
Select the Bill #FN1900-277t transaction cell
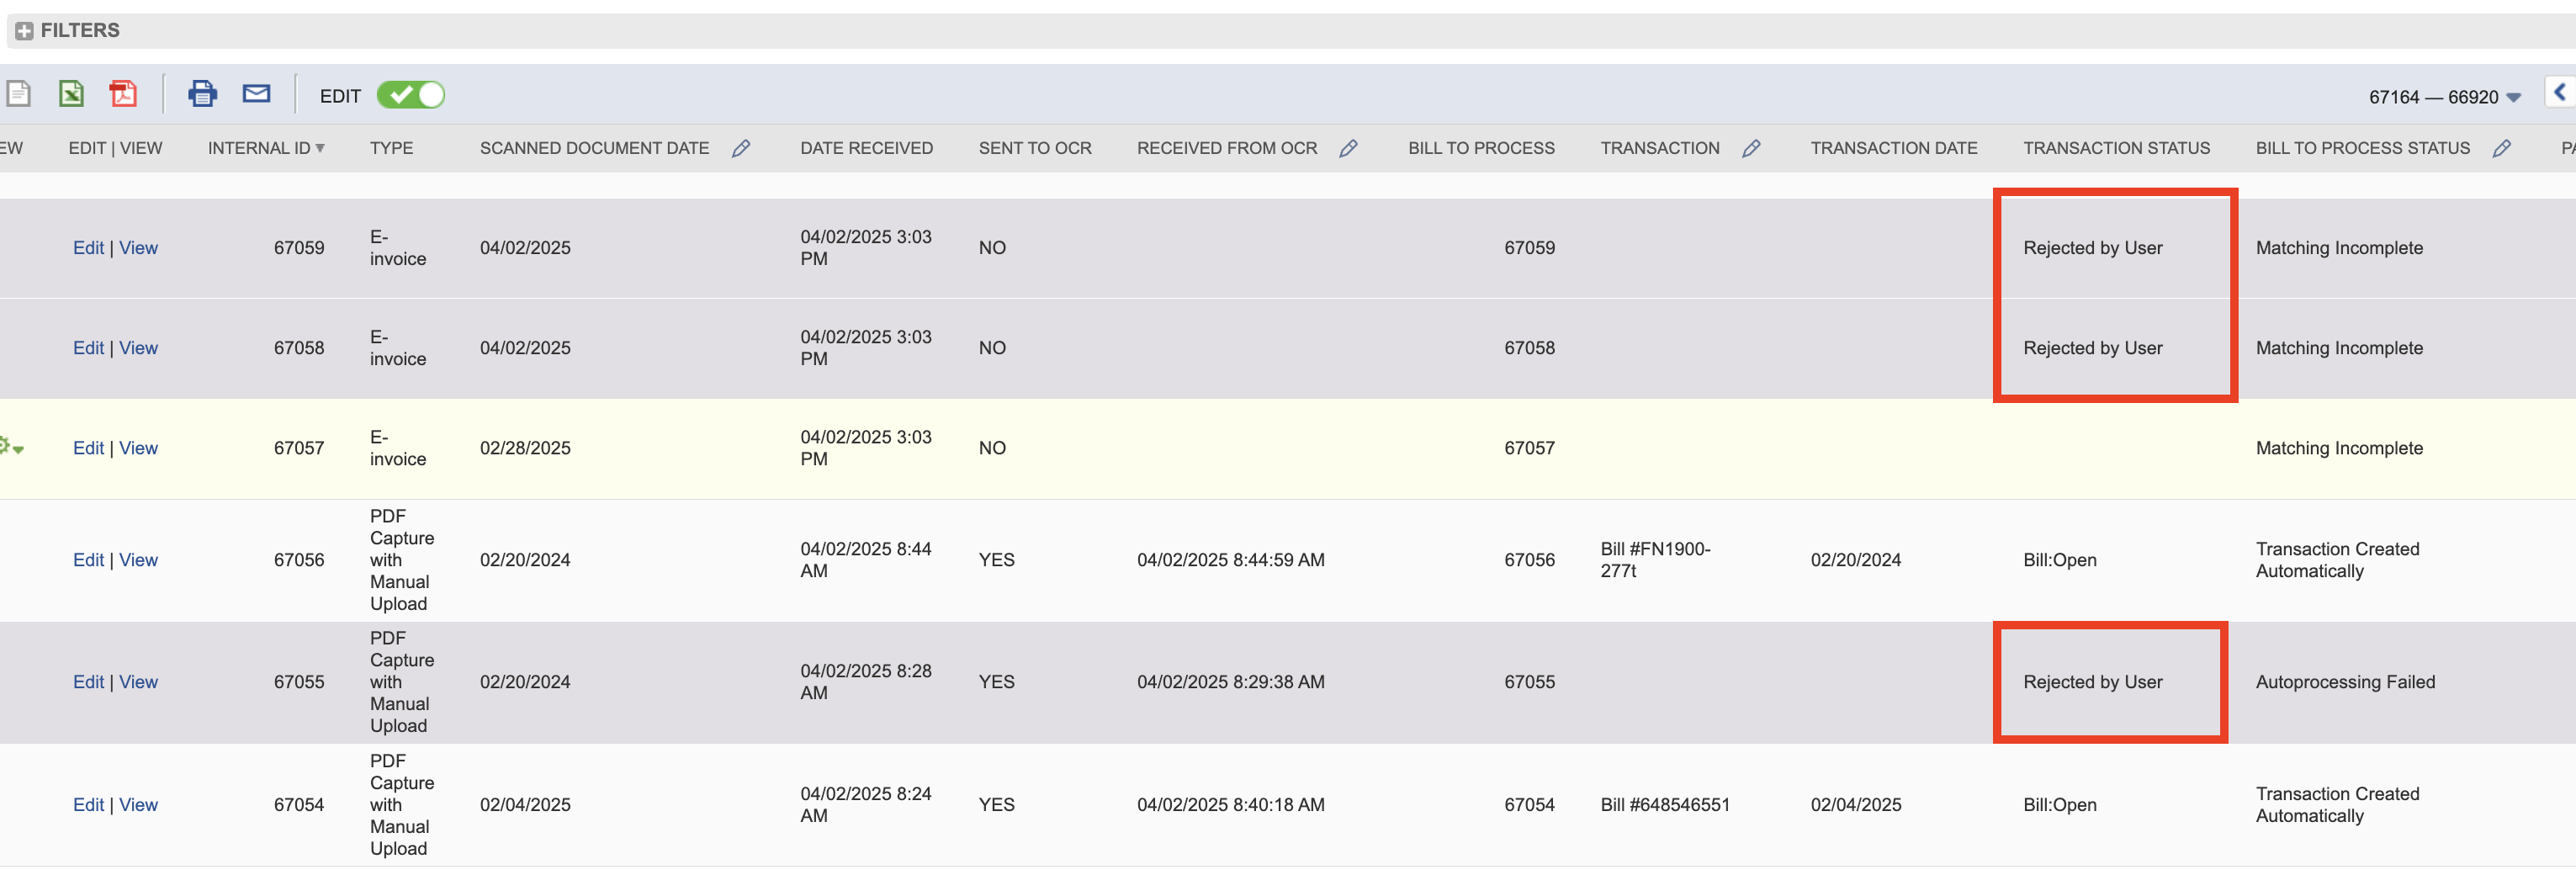click(1655, 560)
